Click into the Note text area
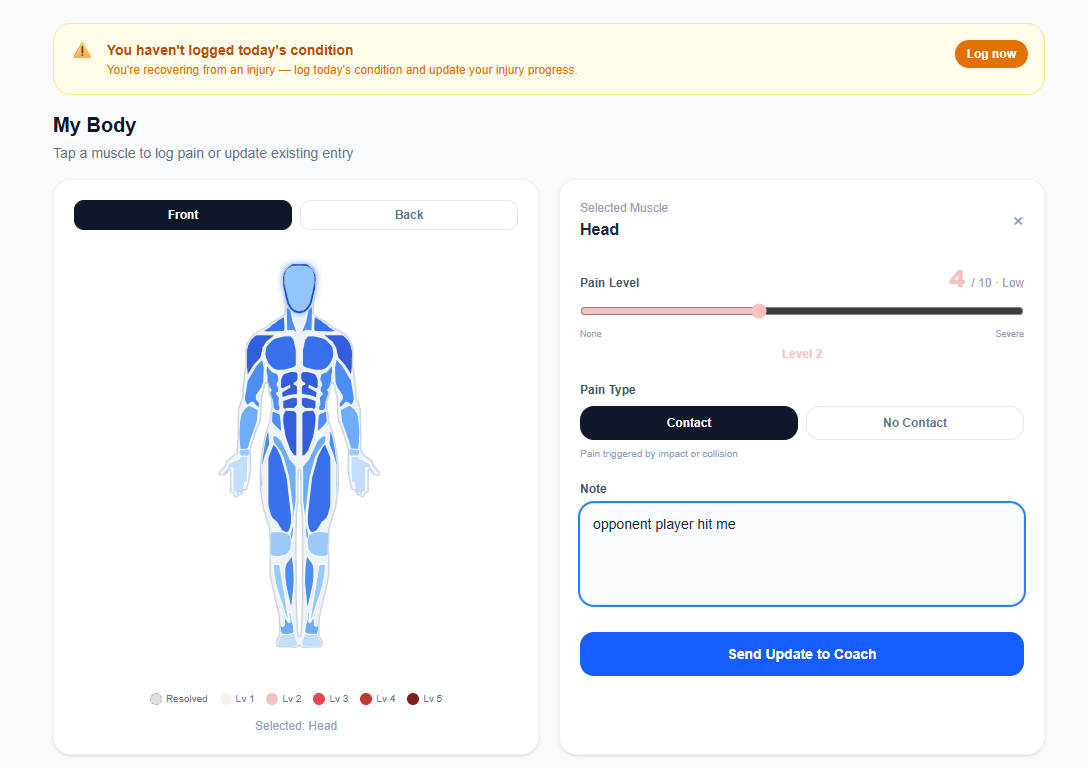 pyautogui.click(x=801, y=554)
